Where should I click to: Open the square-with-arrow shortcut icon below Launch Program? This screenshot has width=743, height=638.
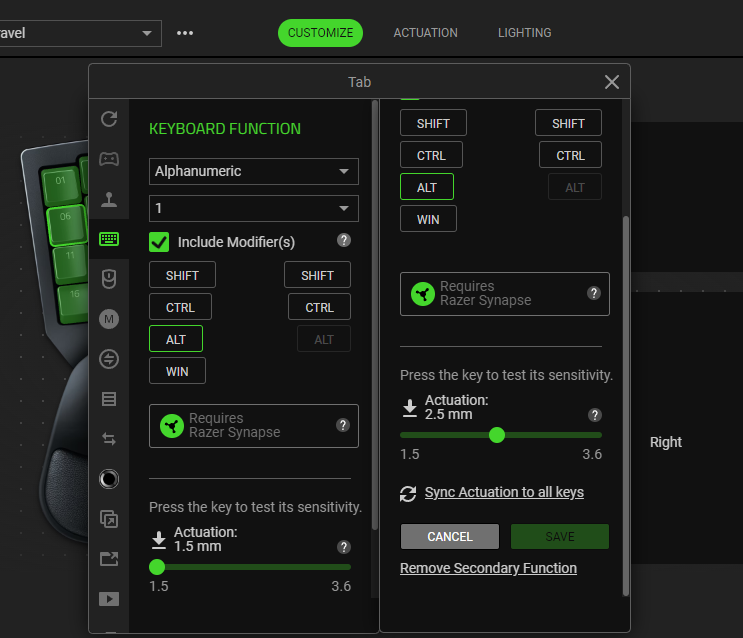coord(109,559)
